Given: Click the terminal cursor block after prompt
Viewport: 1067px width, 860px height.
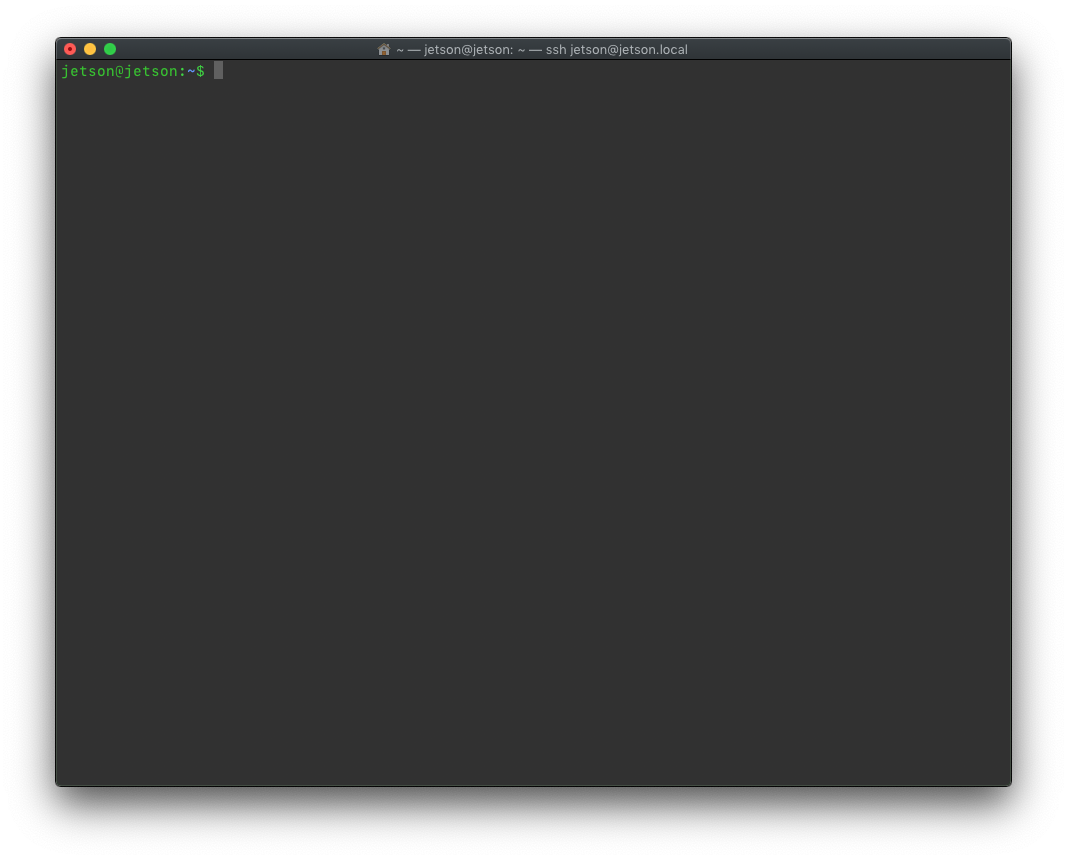Looking at the screenshot, I should [x=218, y=70].
